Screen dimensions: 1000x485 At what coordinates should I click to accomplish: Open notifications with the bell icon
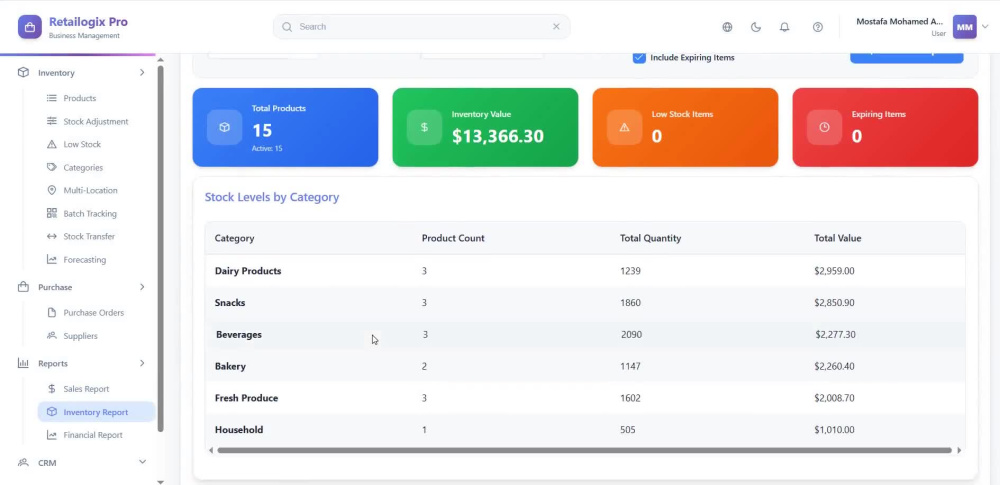coord(784,27)
